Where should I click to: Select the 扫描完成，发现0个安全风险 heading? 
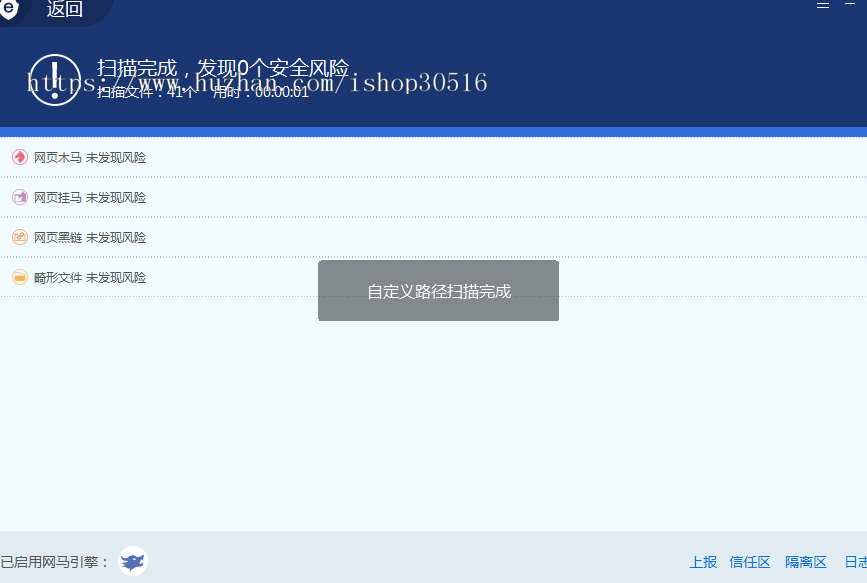223,68
